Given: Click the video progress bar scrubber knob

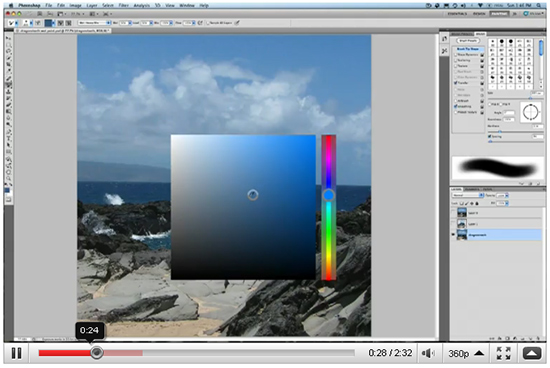Looking at the screenshot, I should pyautogui.click(x=97, y=353).
